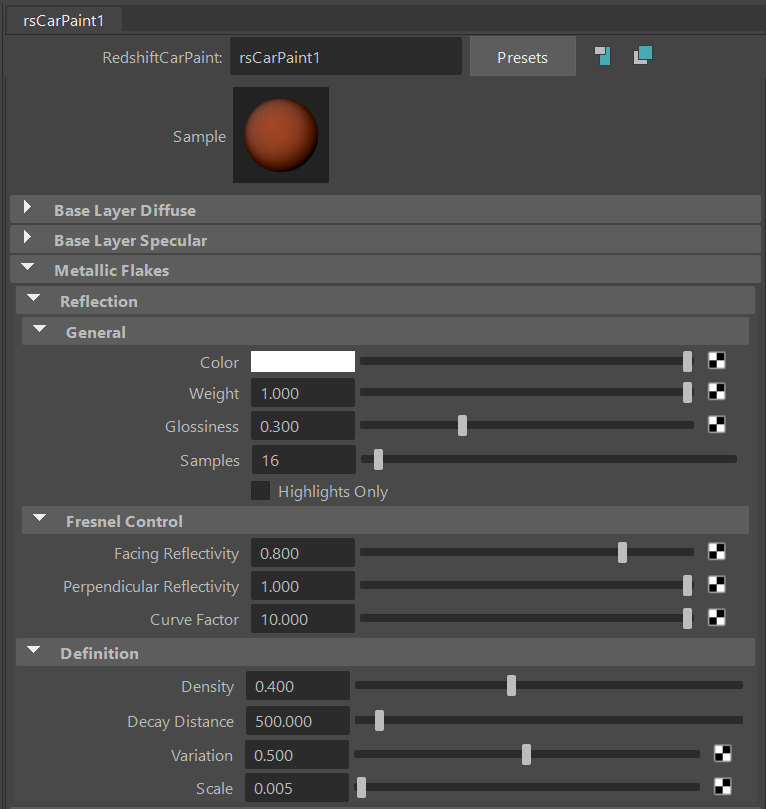
Task: Click the Samples slider handle
Action: 378,459
